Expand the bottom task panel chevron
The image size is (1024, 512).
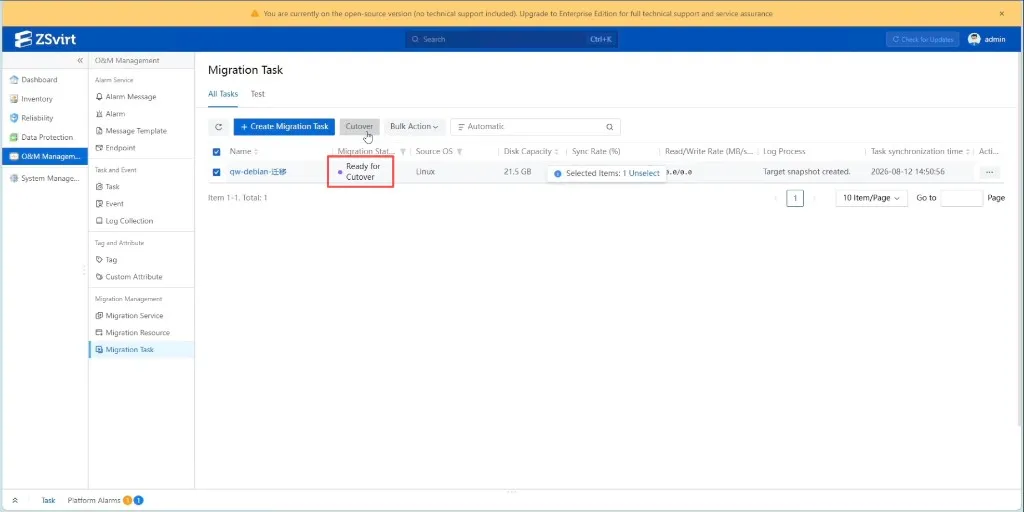(x=14, y=500)
